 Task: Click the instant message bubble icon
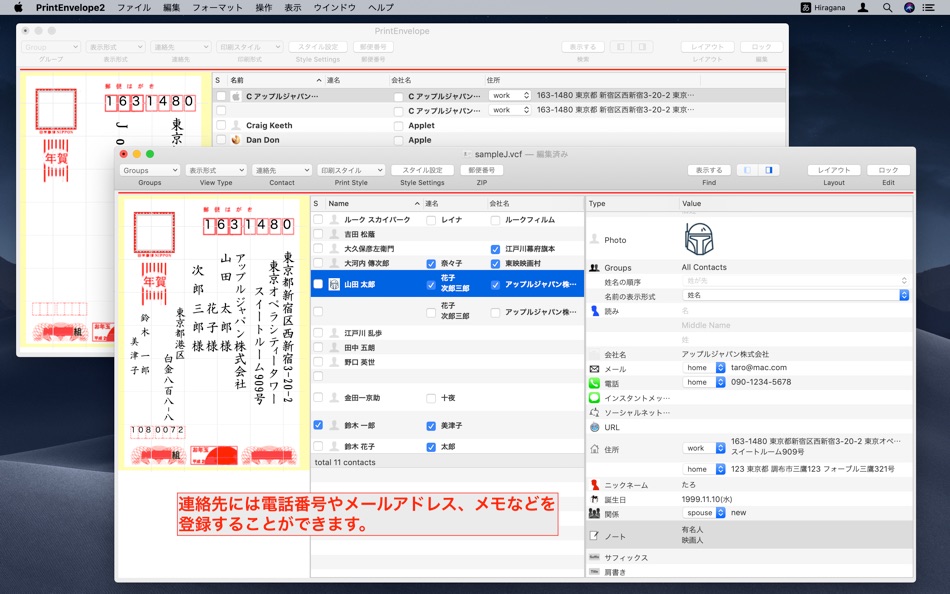pos(594,398)
